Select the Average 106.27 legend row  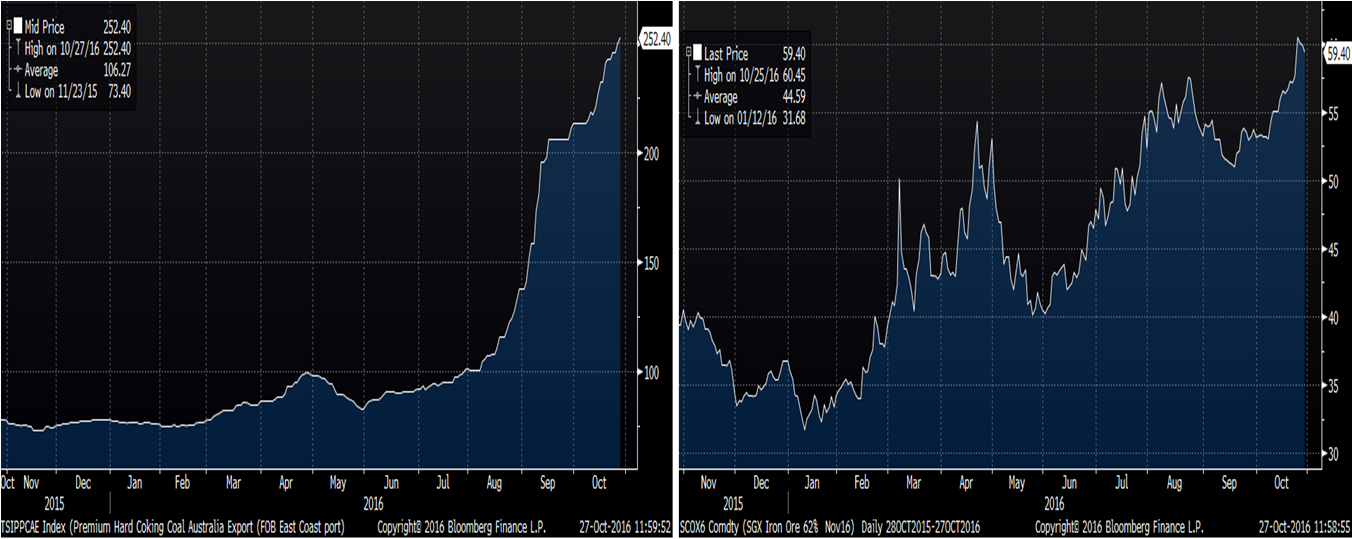70,70
